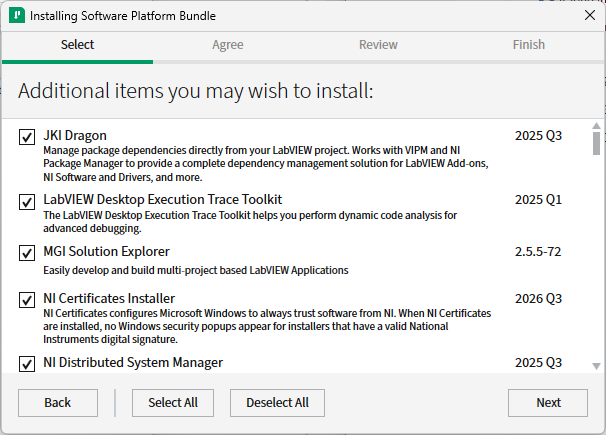
Task: Click the Back button
Action: (58, 403)
